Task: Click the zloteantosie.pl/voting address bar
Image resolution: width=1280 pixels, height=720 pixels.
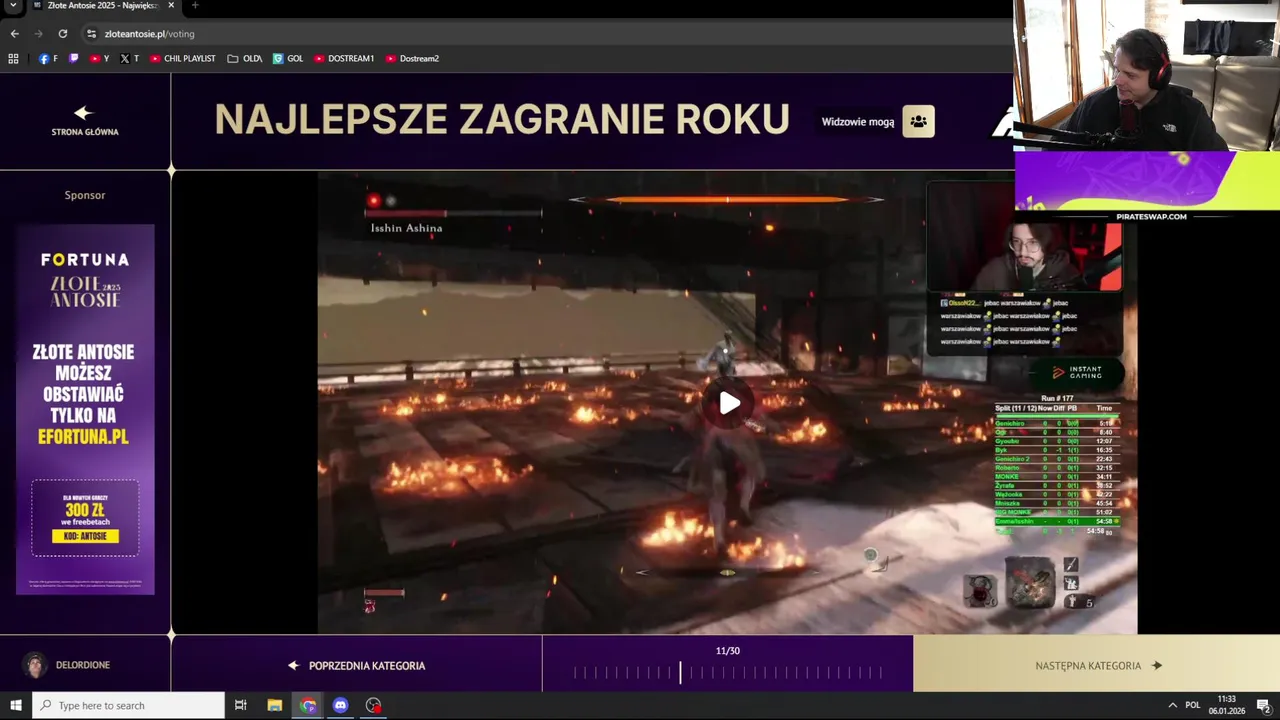Action: click(x=150, y=33)
